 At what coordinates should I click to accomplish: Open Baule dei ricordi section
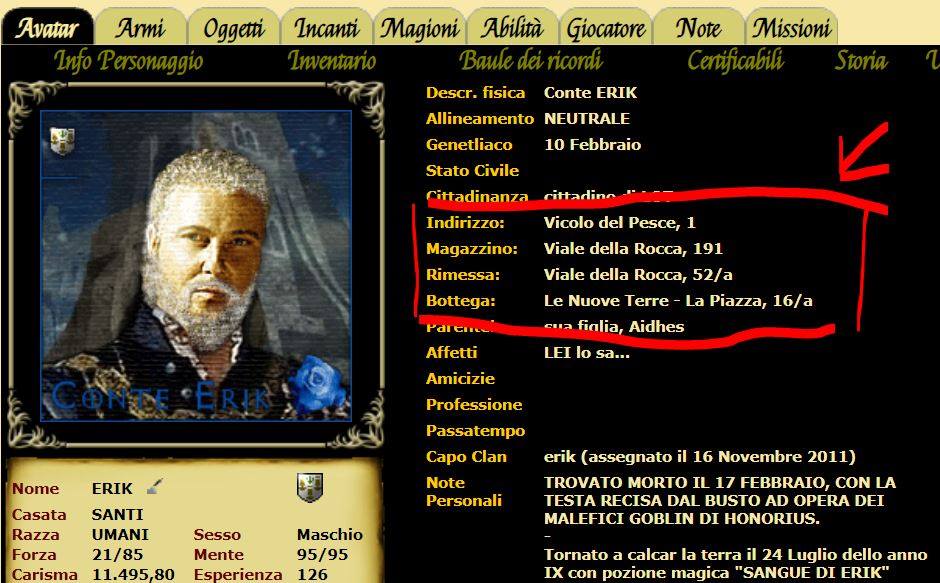coord(531,61)
